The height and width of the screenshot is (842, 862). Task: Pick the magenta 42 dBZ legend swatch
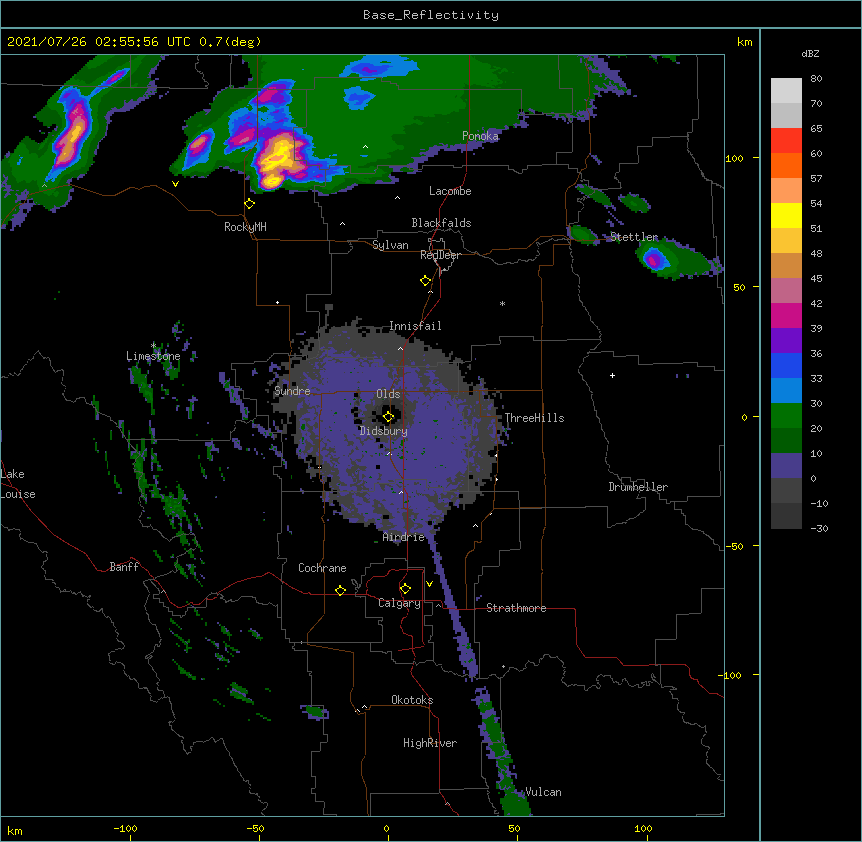coord(786,315)
